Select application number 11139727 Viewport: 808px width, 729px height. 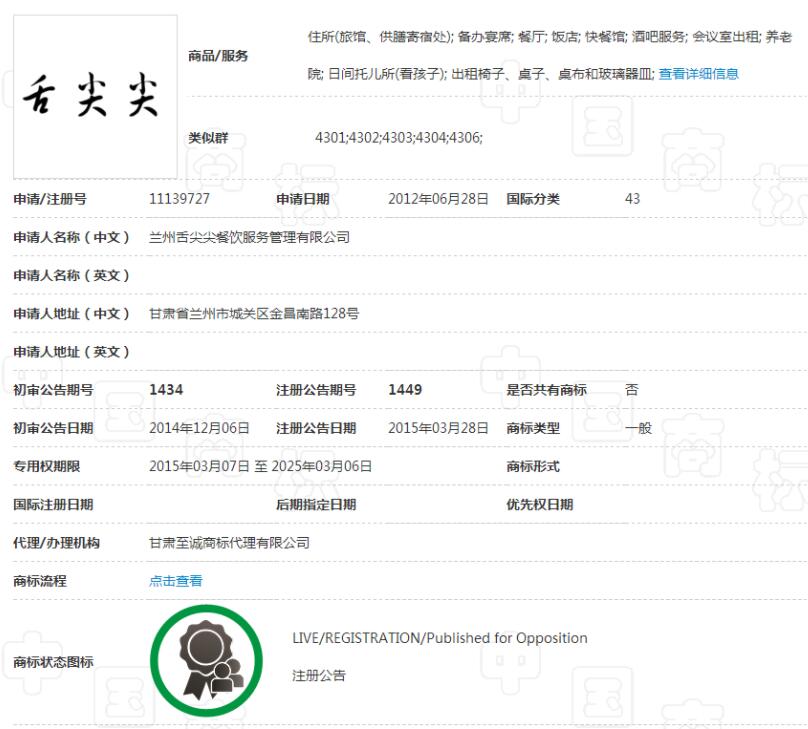pyautogui.click(x=179, y=199)
